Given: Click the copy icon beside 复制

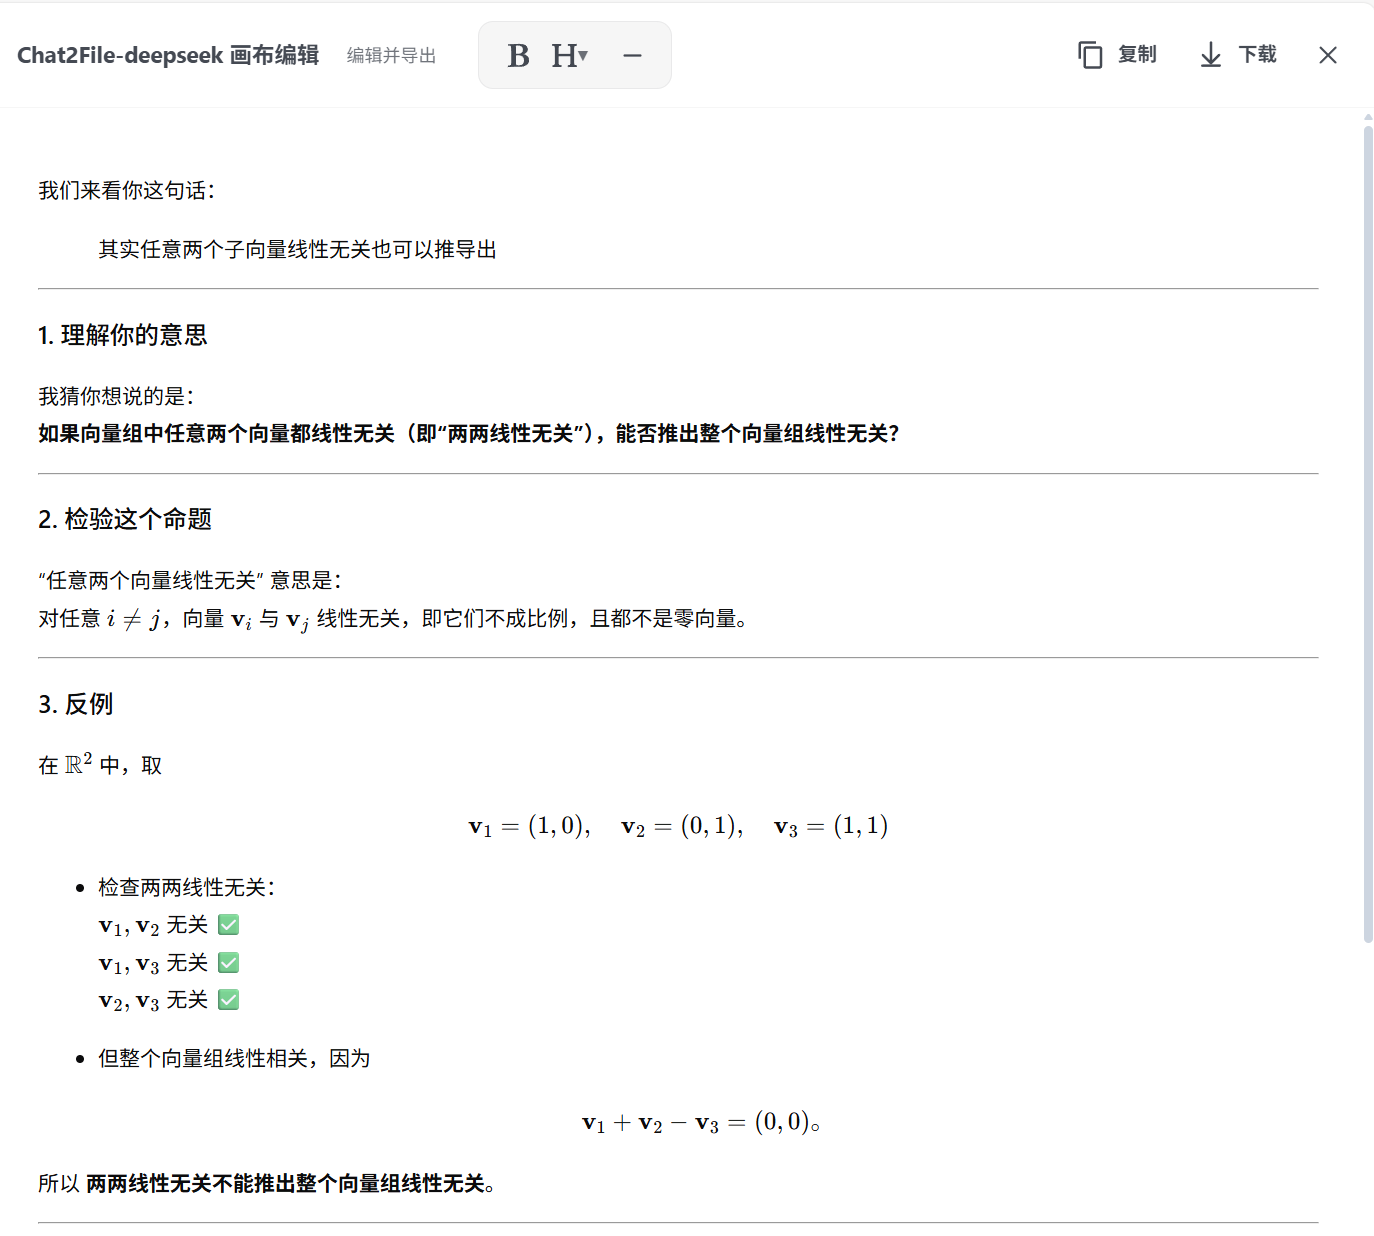Looking at the screenshot, I should click(1090, 55).
